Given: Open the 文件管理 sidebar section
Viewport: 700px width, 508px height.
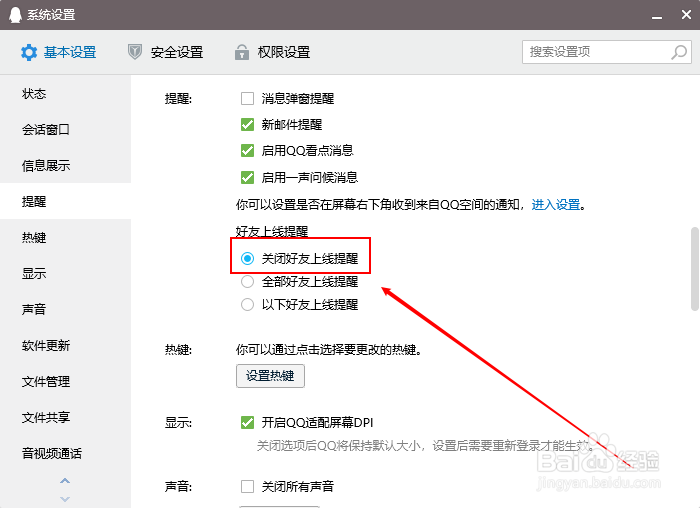Looking at the screenshot, I should [65, 382].
